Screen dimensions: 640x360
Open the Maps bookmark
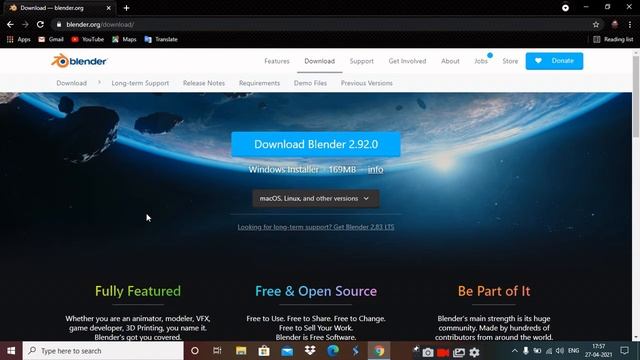124,39
